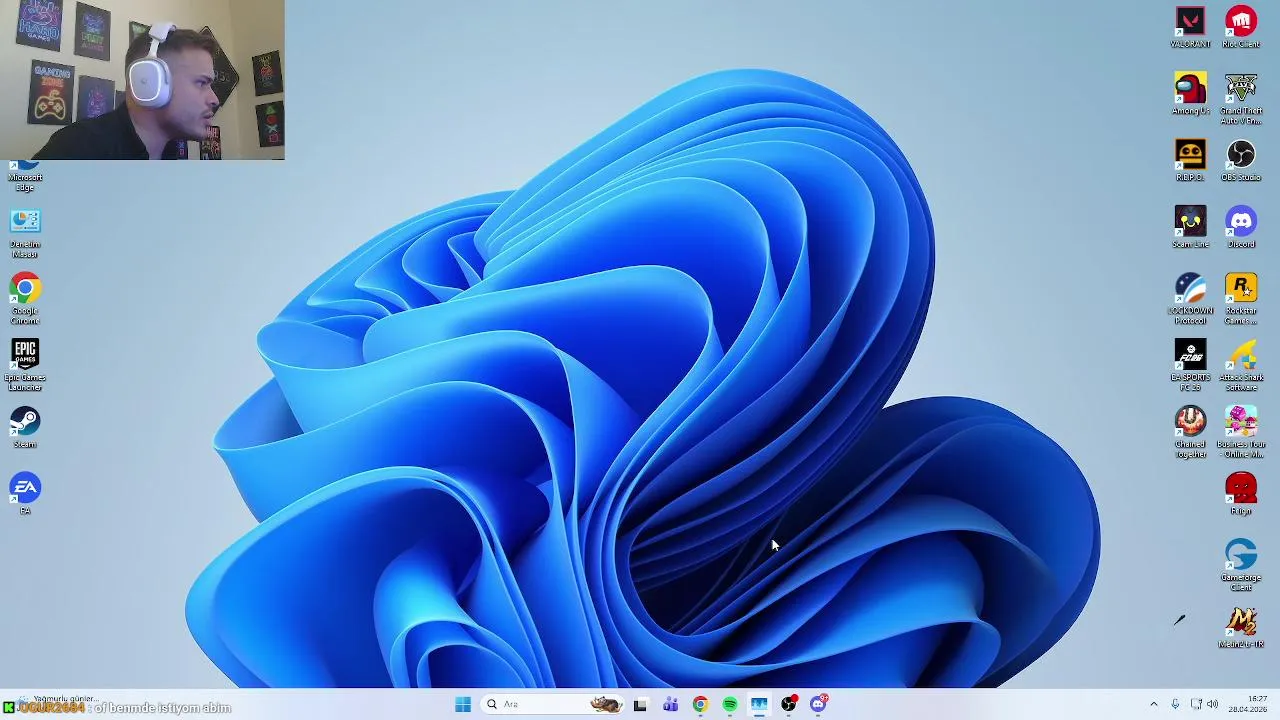Select the EA SPORTS FC 26 desktop icon
This screenshot has height=720, width=1280.
tap(1190, 366)
